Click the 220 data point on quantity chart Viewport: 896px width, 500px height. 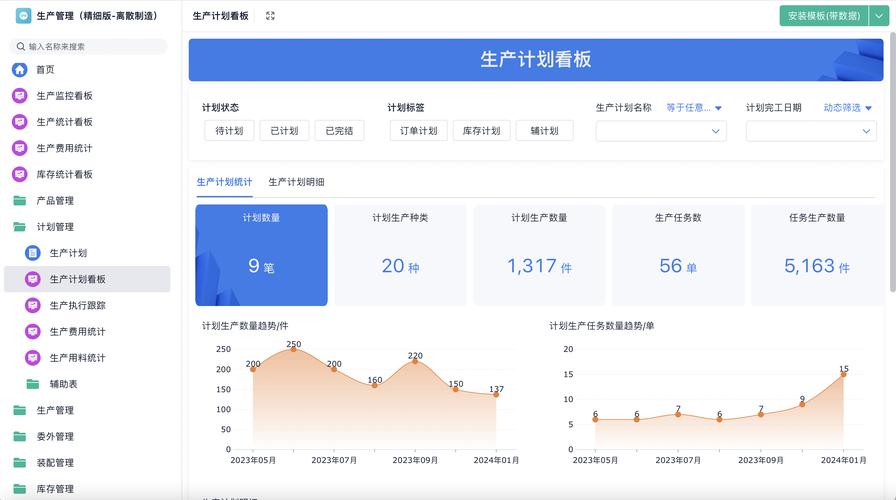415,361
